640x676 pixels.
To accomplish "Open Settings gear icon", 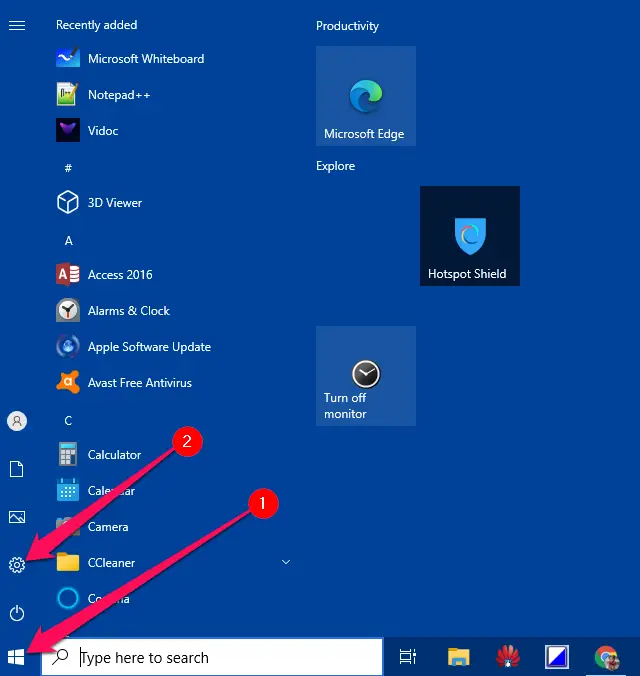I will [x=17, y=565].
